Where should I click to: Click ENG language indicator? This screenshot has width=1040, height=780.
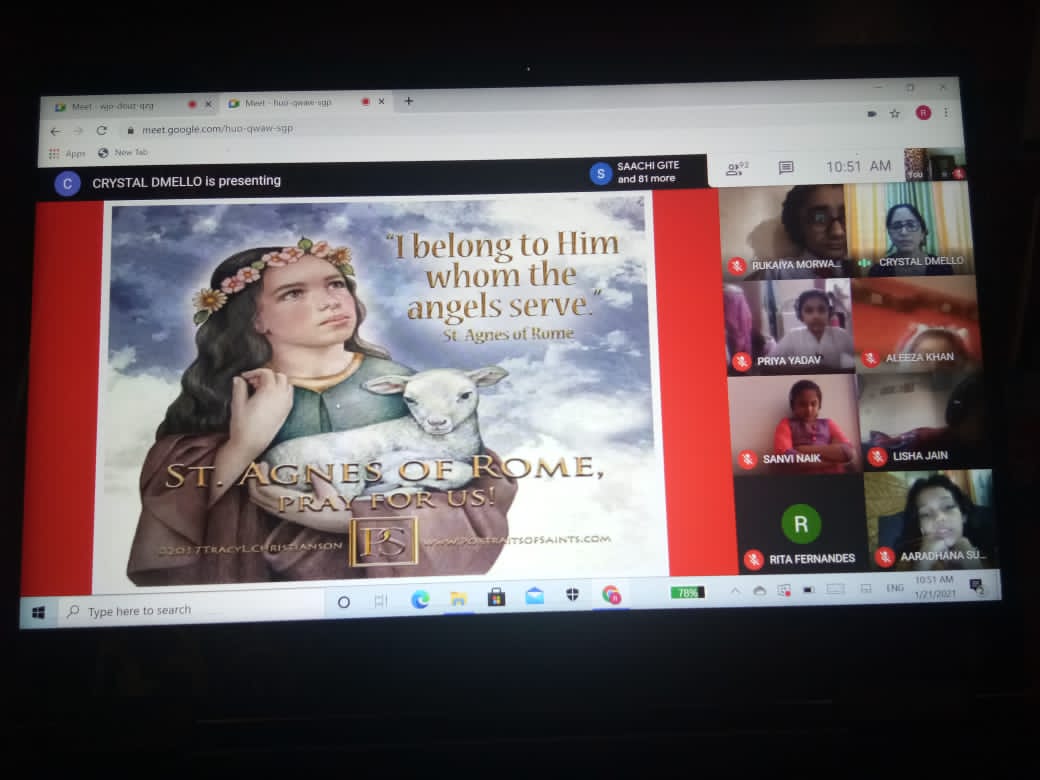[895, 588]
